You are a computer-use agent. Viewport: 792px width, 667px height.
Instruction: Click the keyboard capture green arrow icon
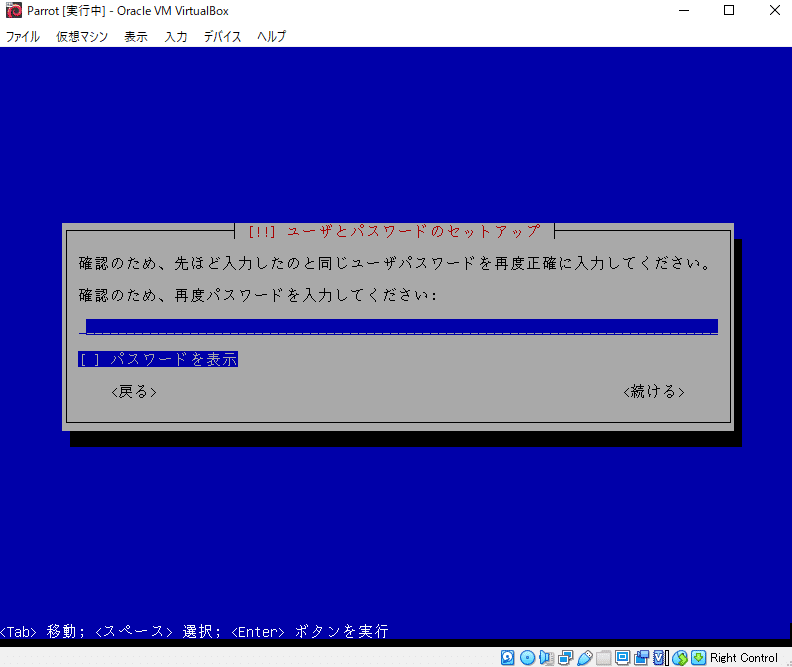[699, 657]
